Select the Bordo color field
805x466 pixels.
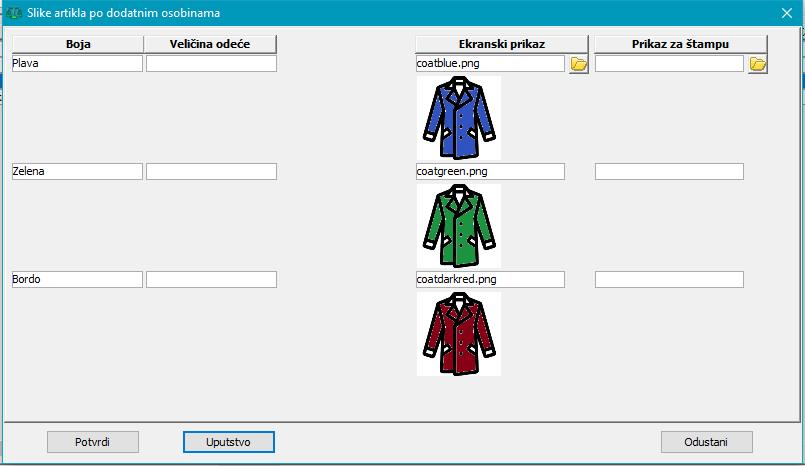pos(77,279)
